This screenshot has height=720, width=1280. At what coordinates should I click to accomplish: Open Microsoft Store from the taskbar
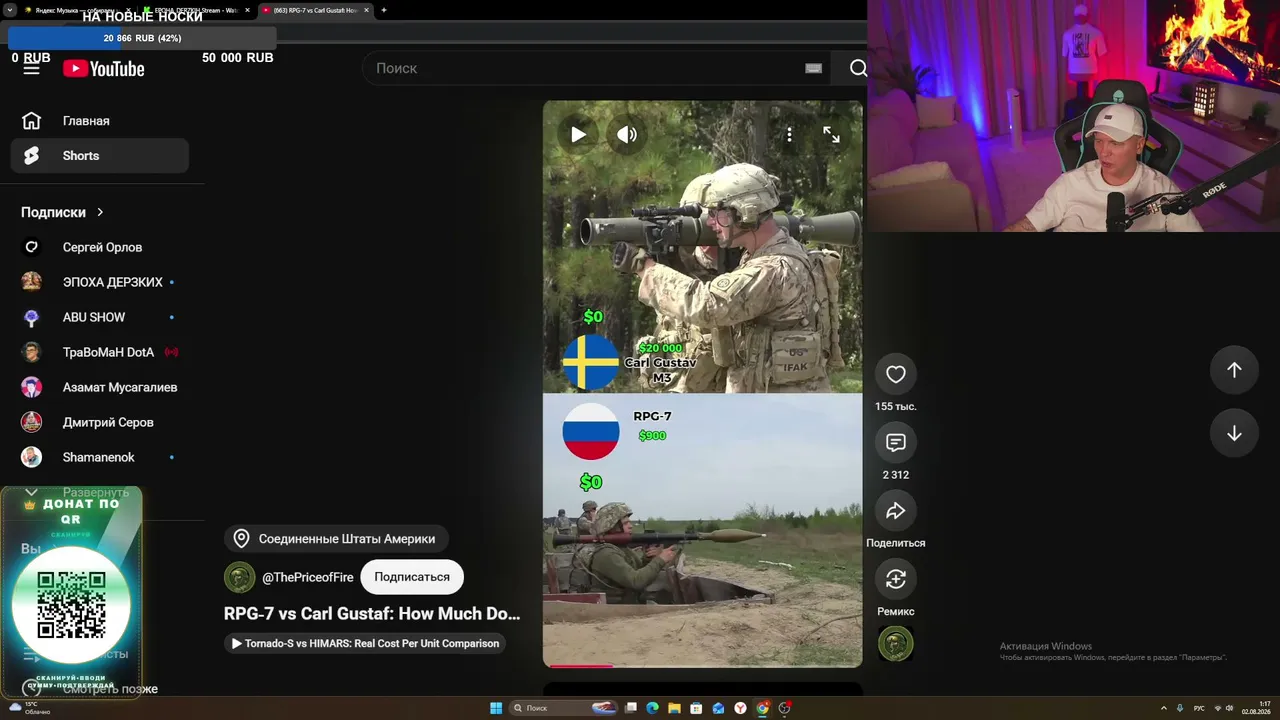pos(696,708)
